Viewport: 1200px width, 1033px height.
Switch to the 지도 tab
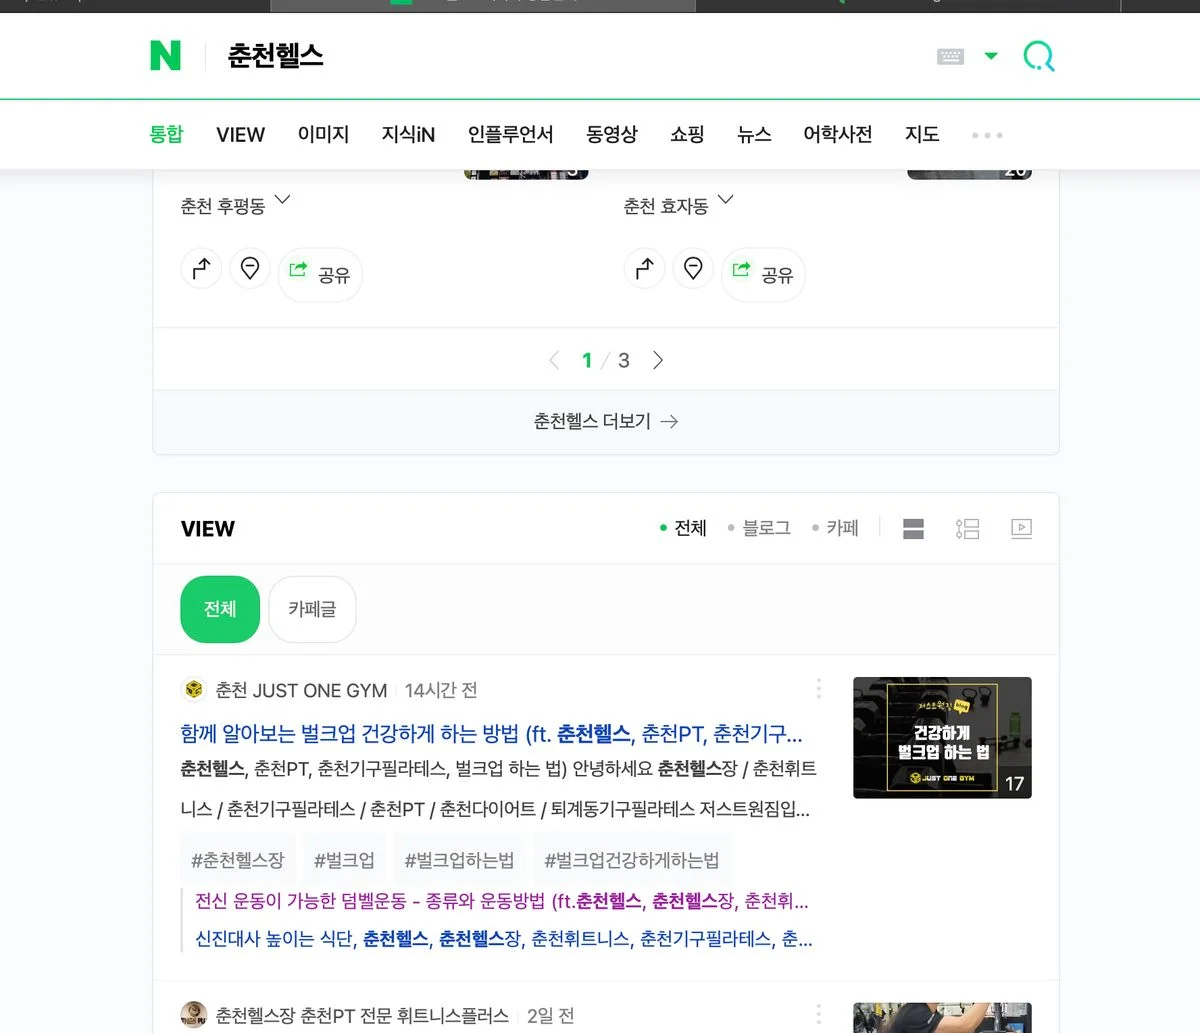pyautogui.click(x=922, y=134)
